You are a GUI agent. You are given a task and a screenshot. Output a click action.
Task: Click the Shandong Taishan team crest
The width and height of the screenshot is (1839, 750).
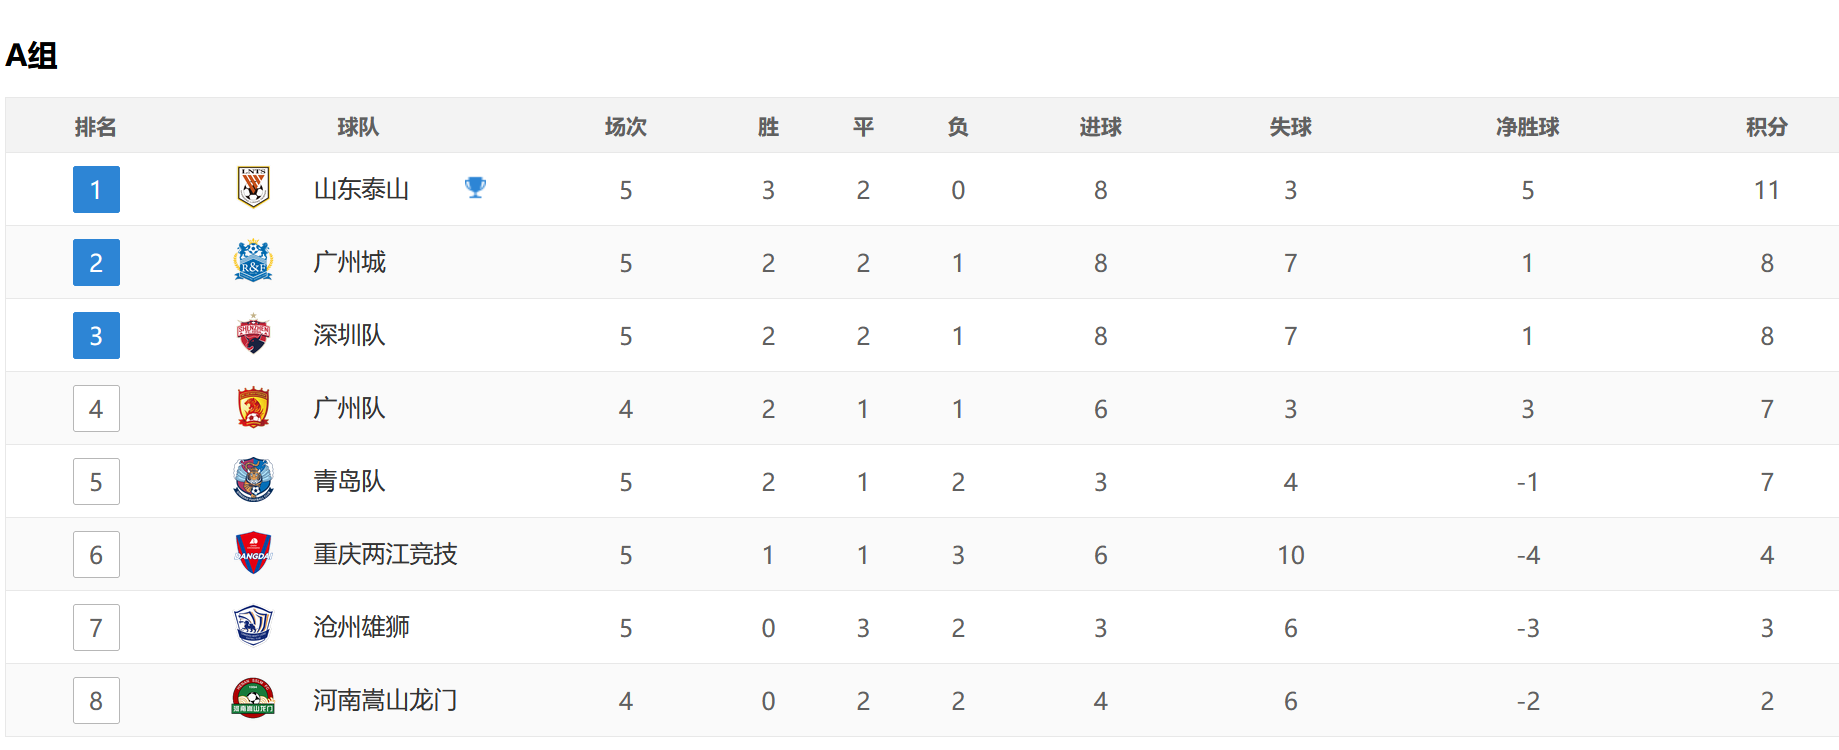pyautogui.click(x=253, y=187)
